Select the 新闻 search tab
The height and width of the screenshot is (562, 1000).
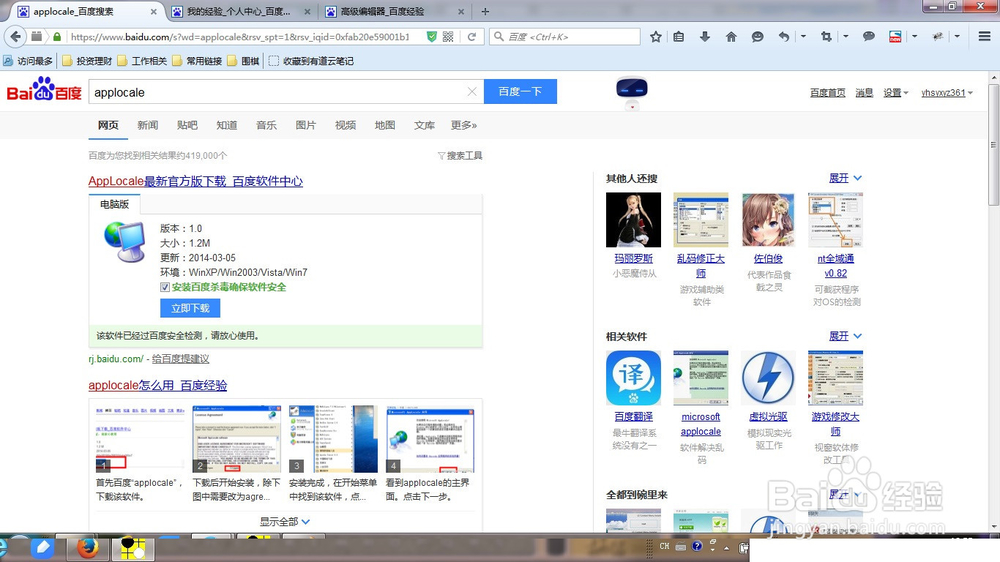click(147, 125)
